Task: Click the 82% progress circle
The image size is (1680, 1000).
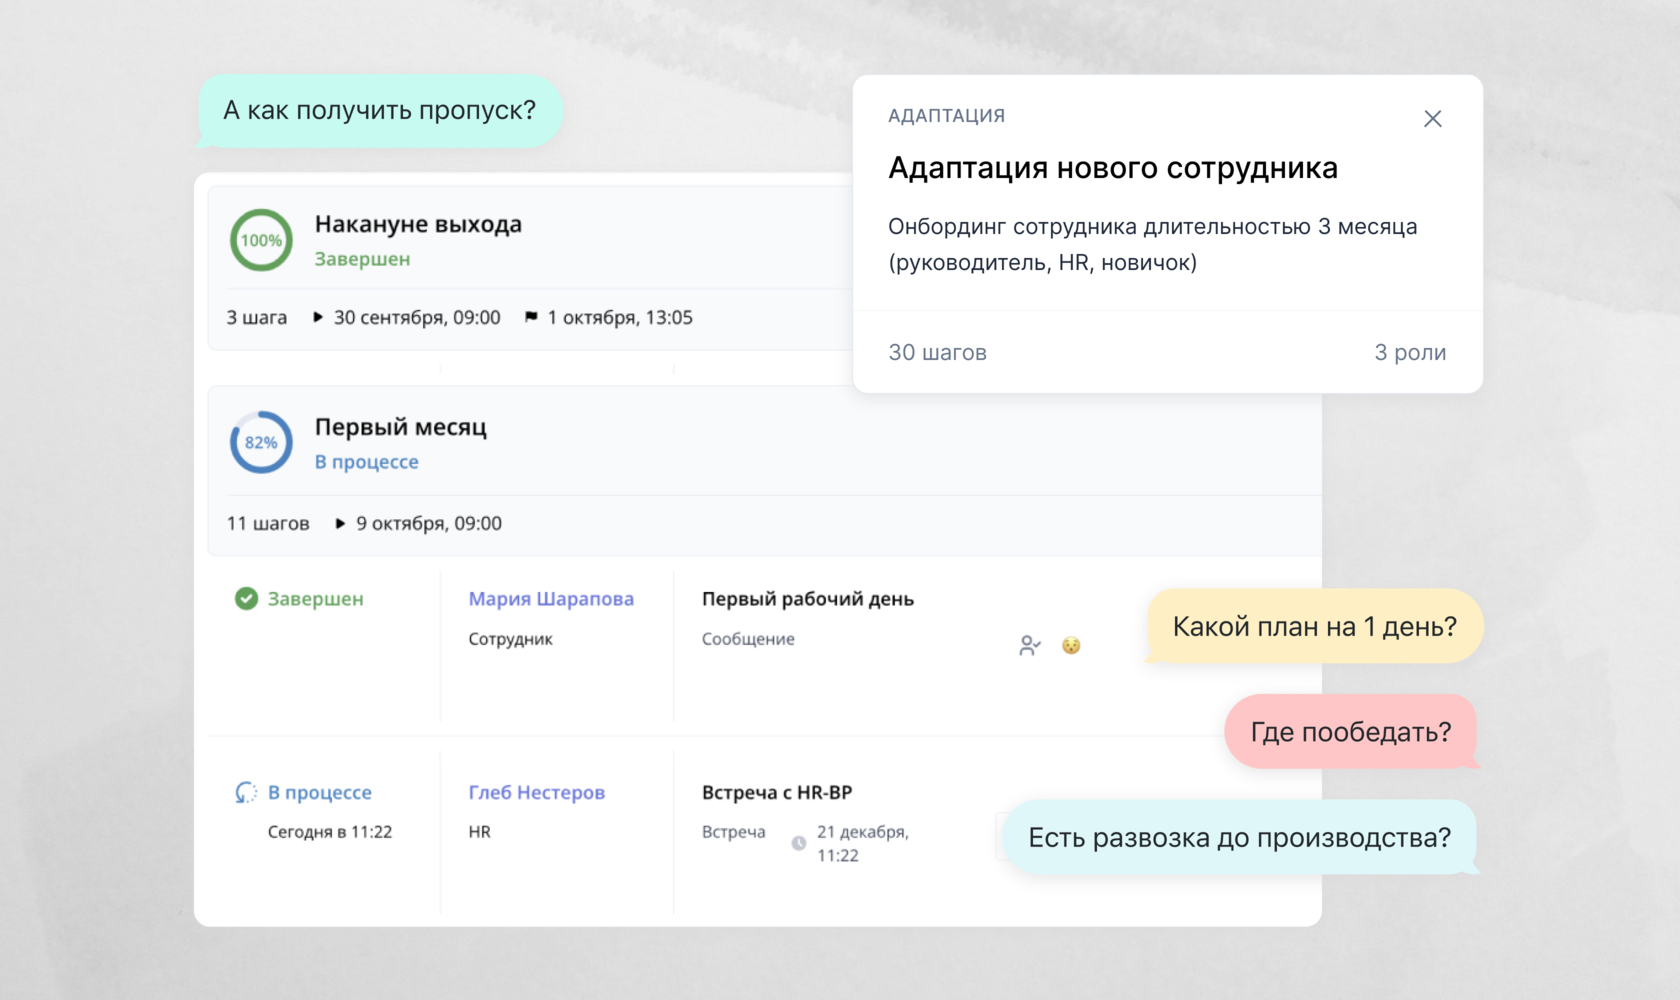Action: [x=261, y=442]
